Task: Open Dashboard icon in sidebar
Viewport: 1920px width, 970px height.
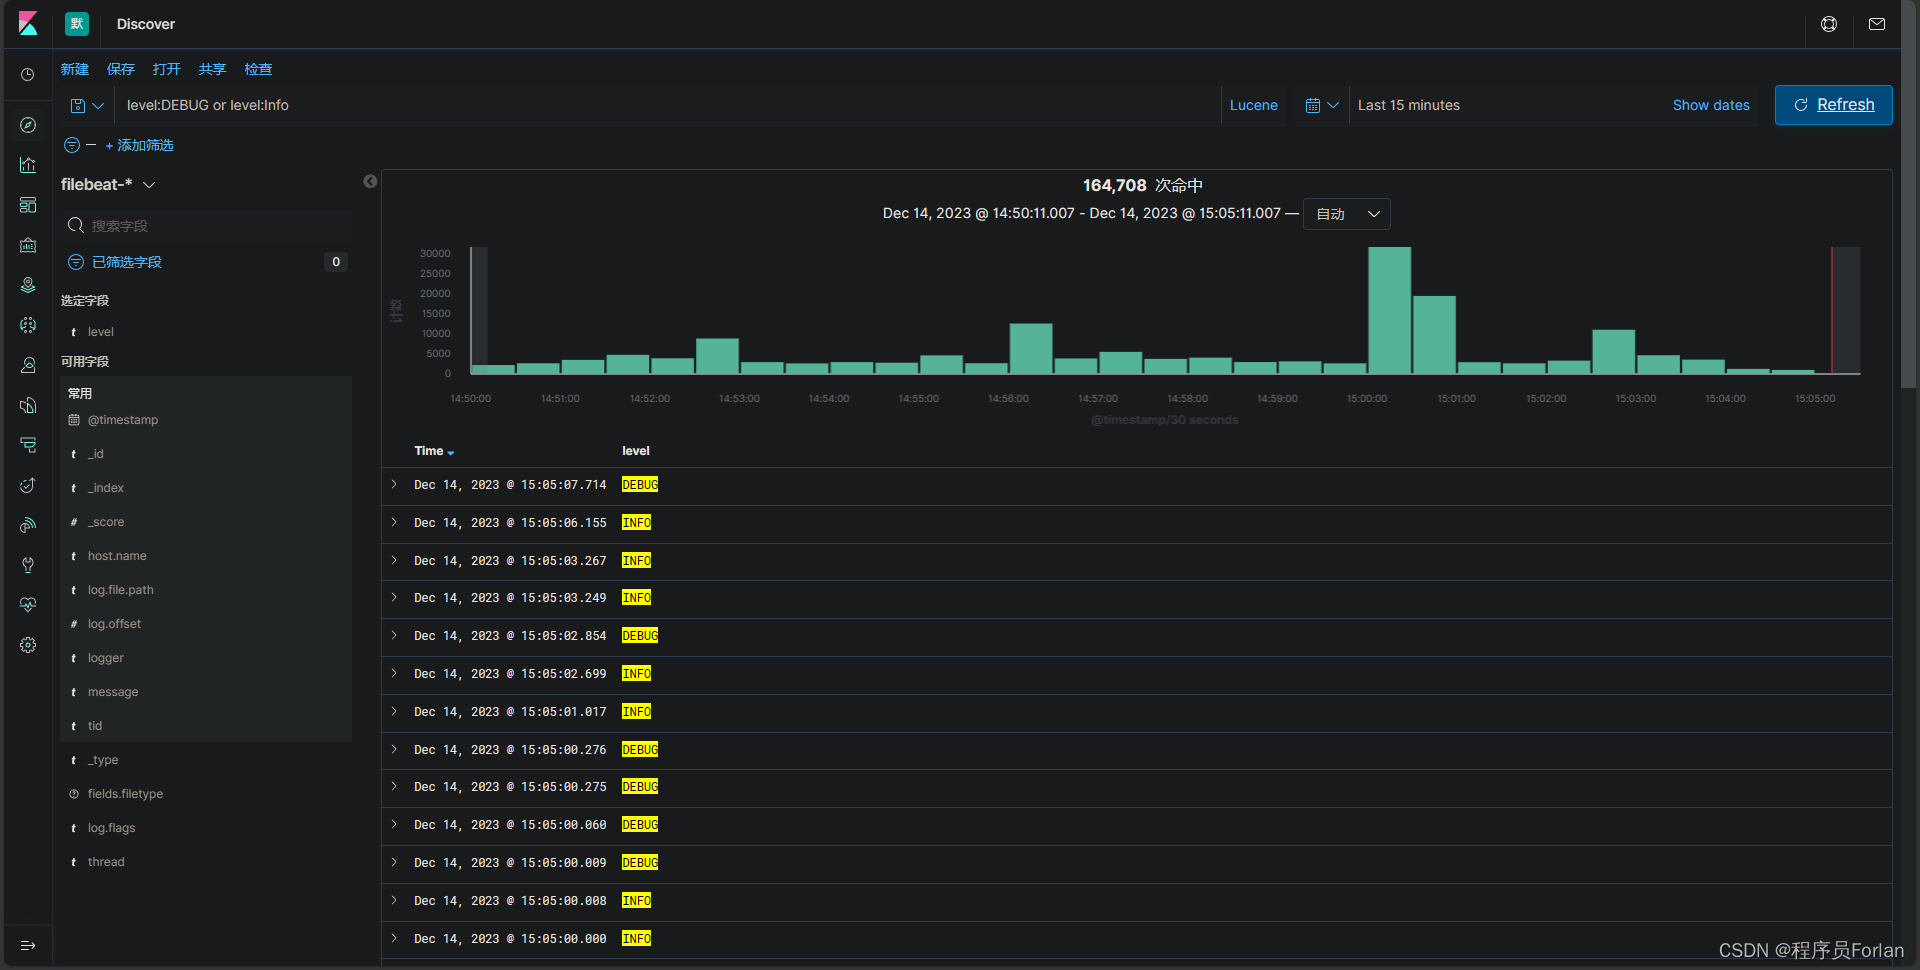Action: click(28, 205)
